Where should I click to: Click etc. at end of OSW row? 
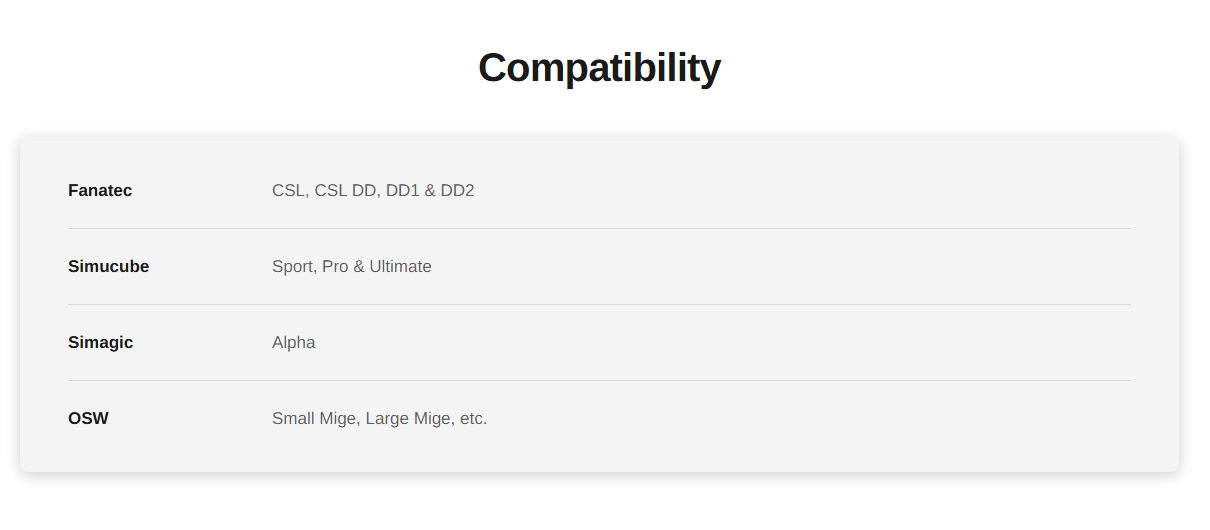pyautogui.click(x=473, y=418)
